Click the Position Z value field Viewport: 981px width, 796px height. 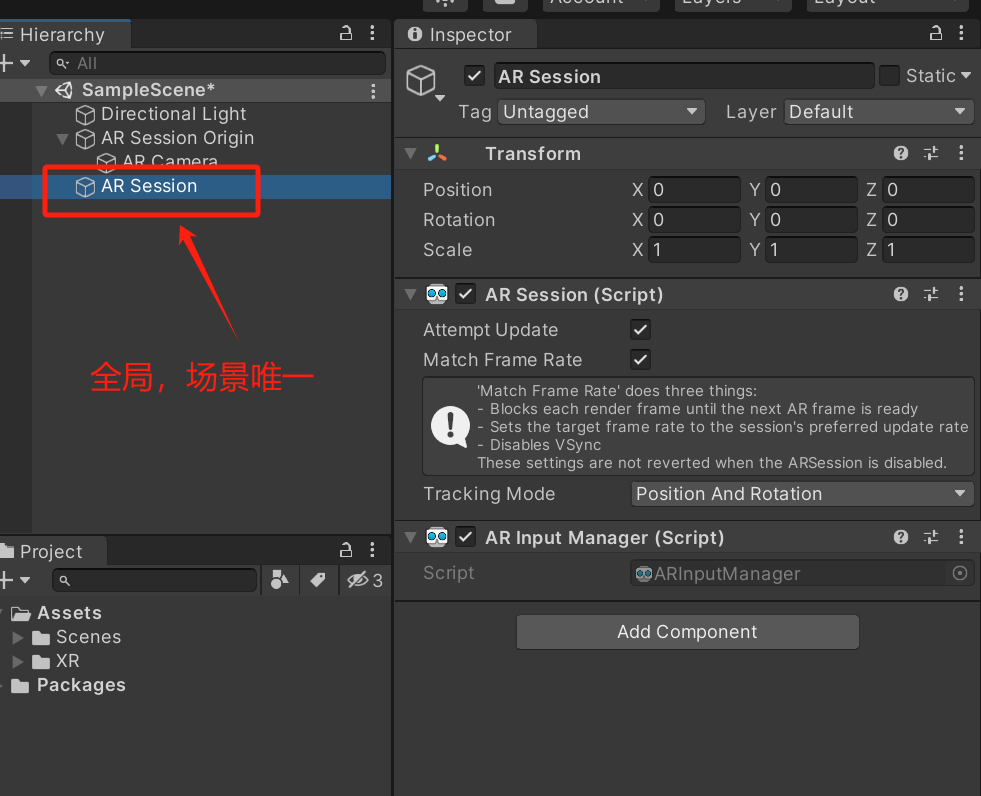click(x=928, y=190)
